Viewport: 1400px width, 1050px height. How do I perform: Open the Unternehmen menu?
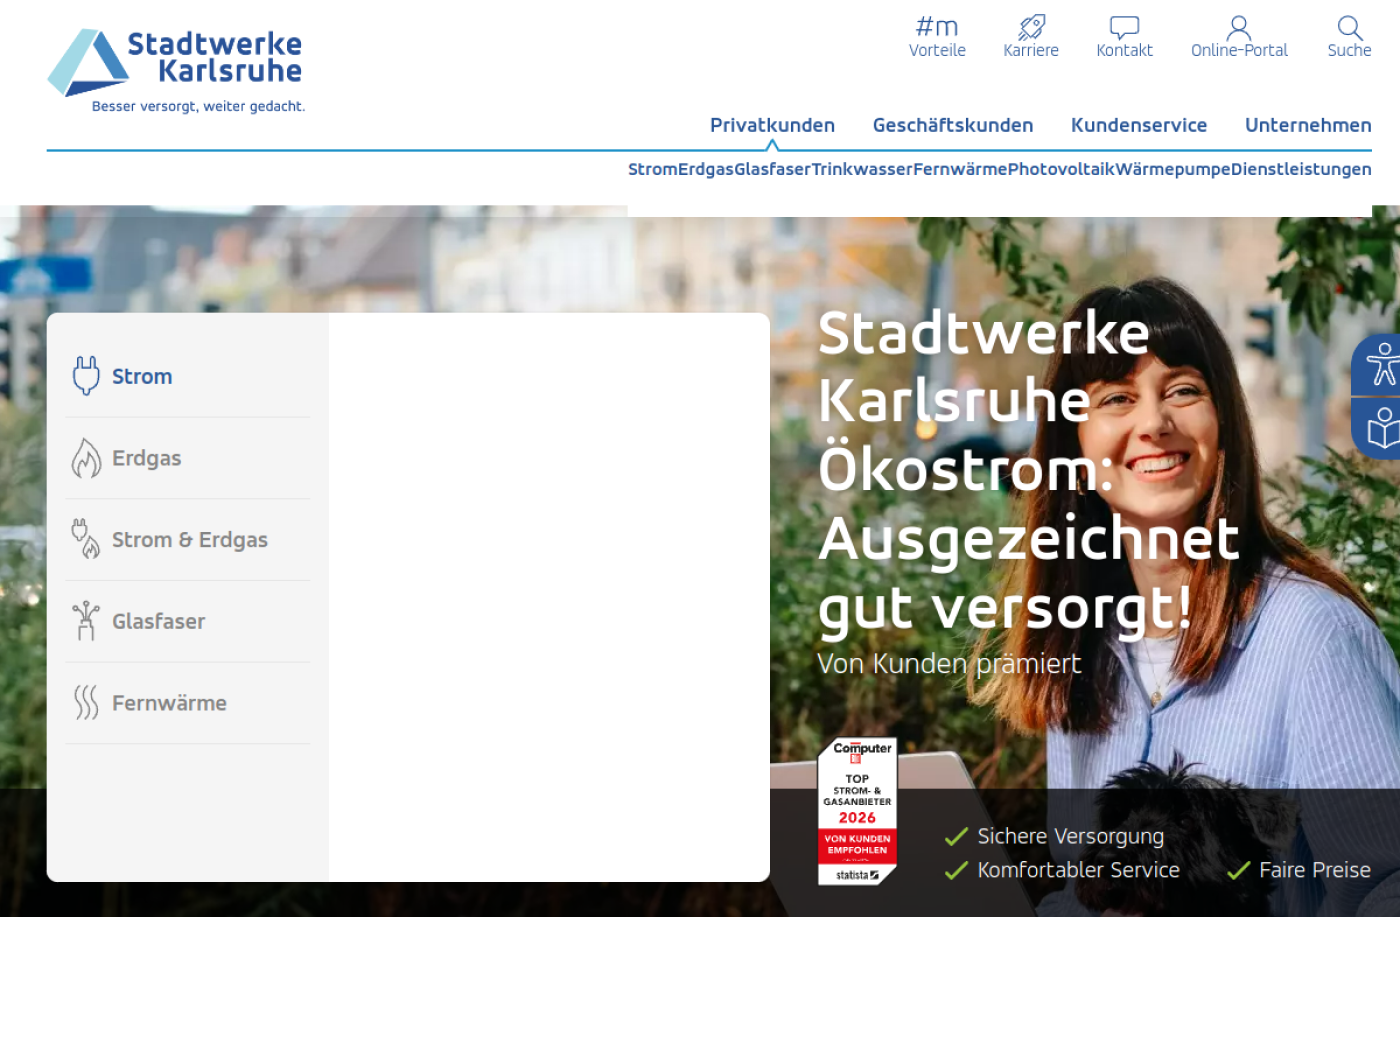[1308, 125]
